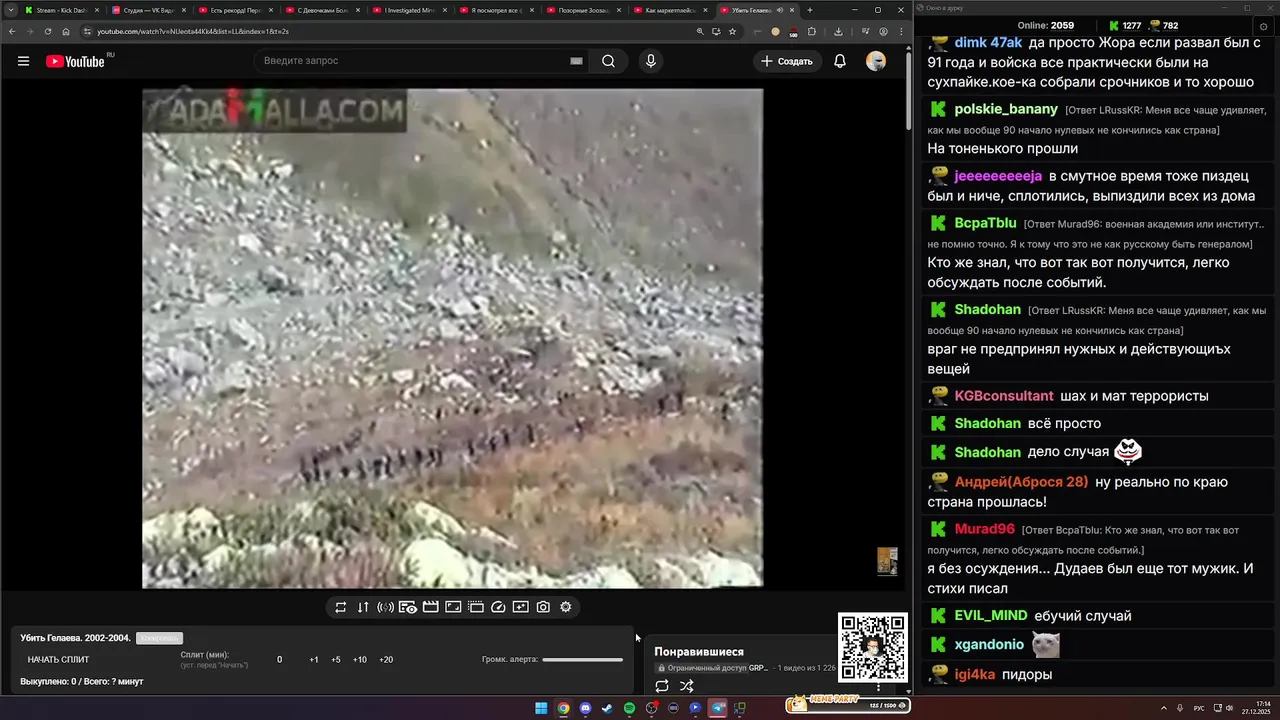Open the on-screen keyboard in search box
1280x720 pixels.
tap(576, 61)
